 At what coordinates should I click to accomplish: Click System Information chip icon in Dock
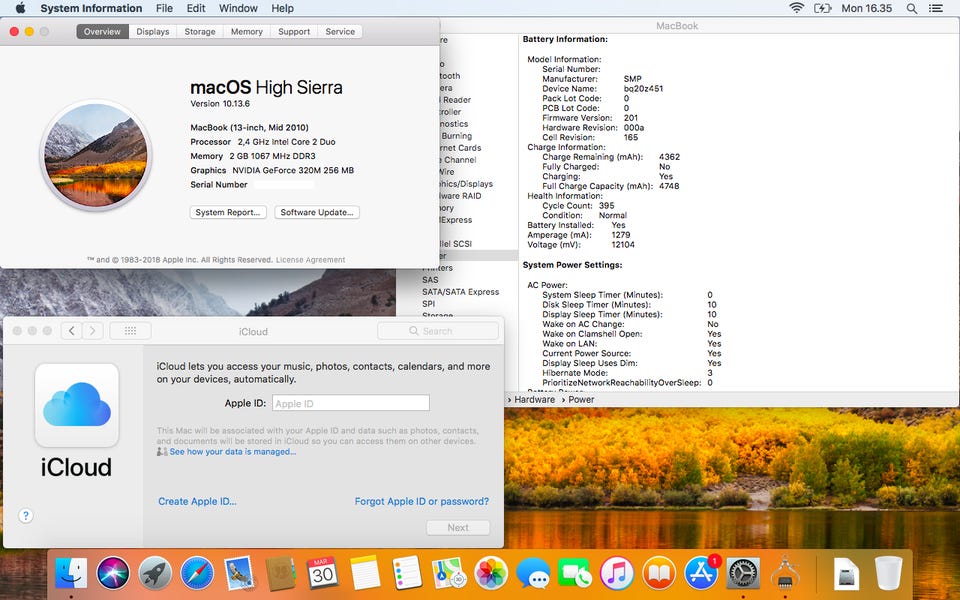pos(785,574)
